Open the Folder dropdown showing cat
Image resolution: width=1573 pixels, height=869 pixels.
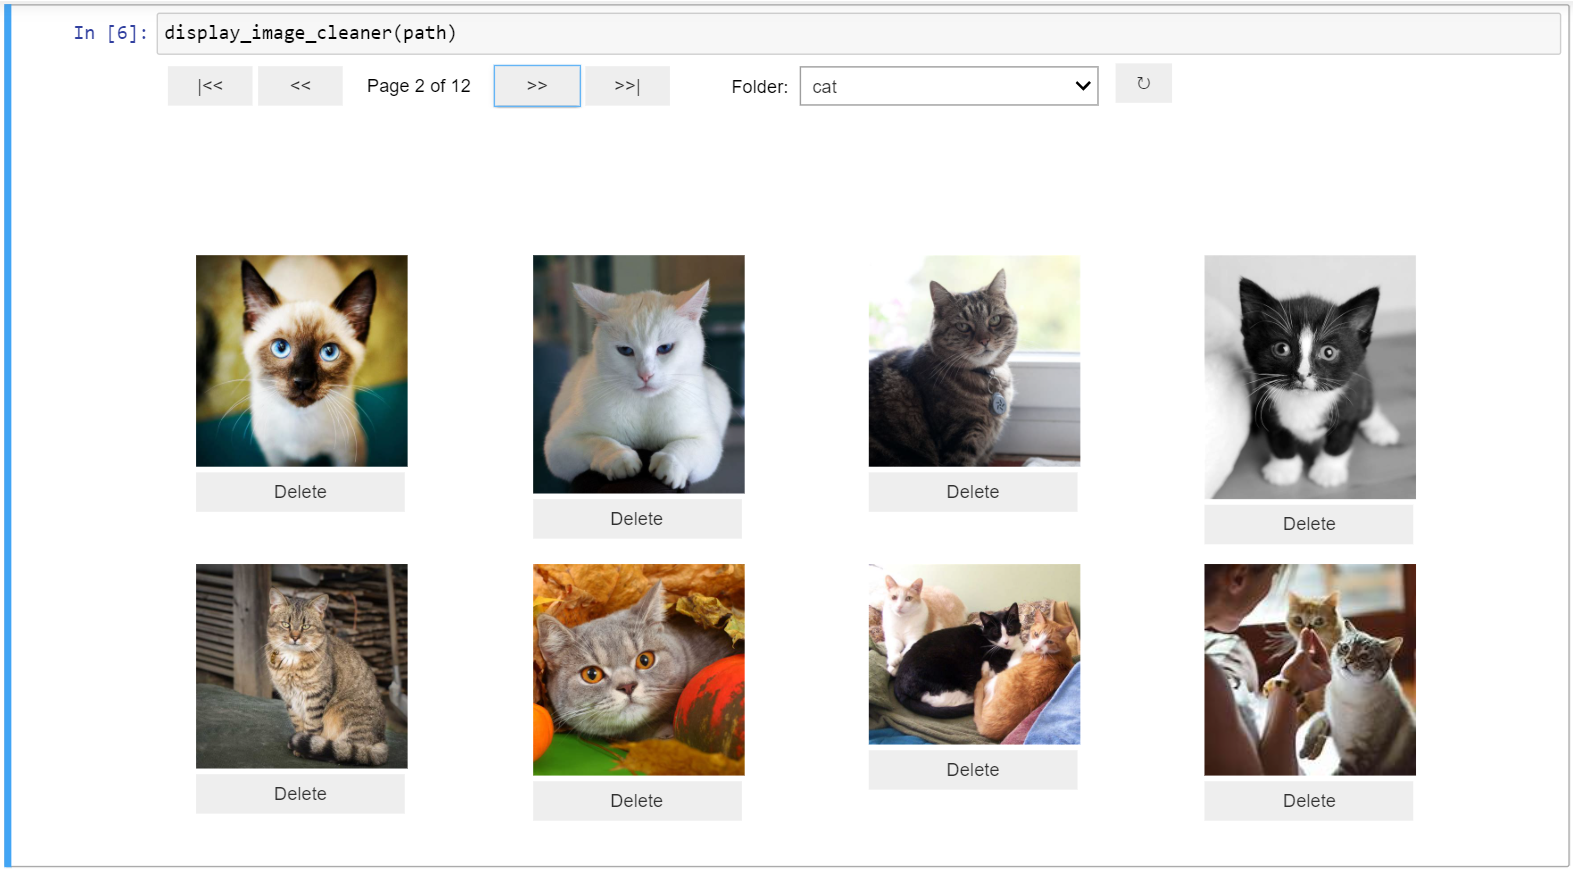click(x=948, y=87)
